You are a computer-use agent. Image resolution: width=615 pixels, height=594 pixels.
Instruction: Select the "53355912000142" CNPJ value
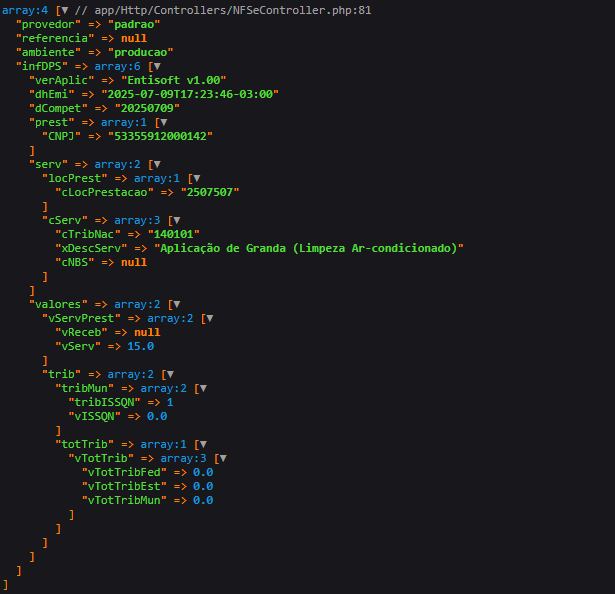[x=160, y=137]
